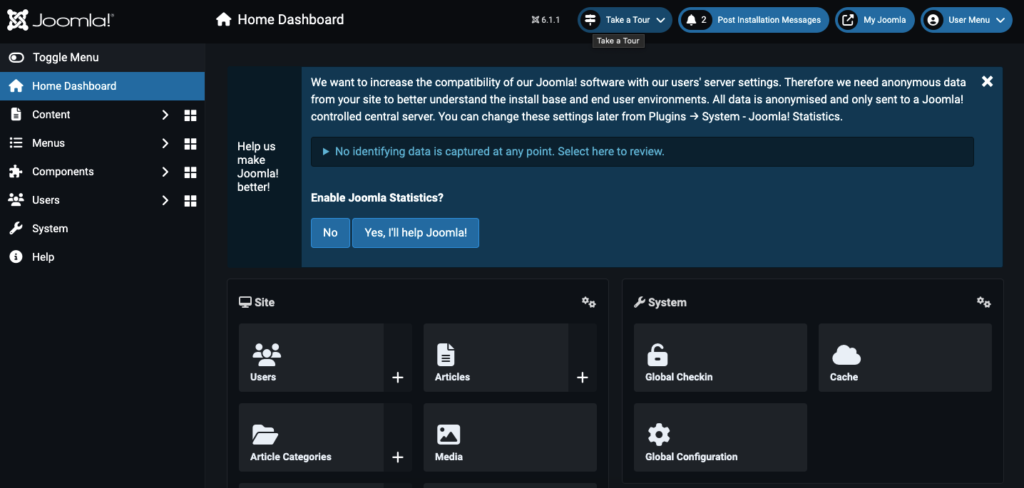
Task: Click 'Enable Joomla Statistics?' text
Action: pyautogui.click(x=377, y=197)
